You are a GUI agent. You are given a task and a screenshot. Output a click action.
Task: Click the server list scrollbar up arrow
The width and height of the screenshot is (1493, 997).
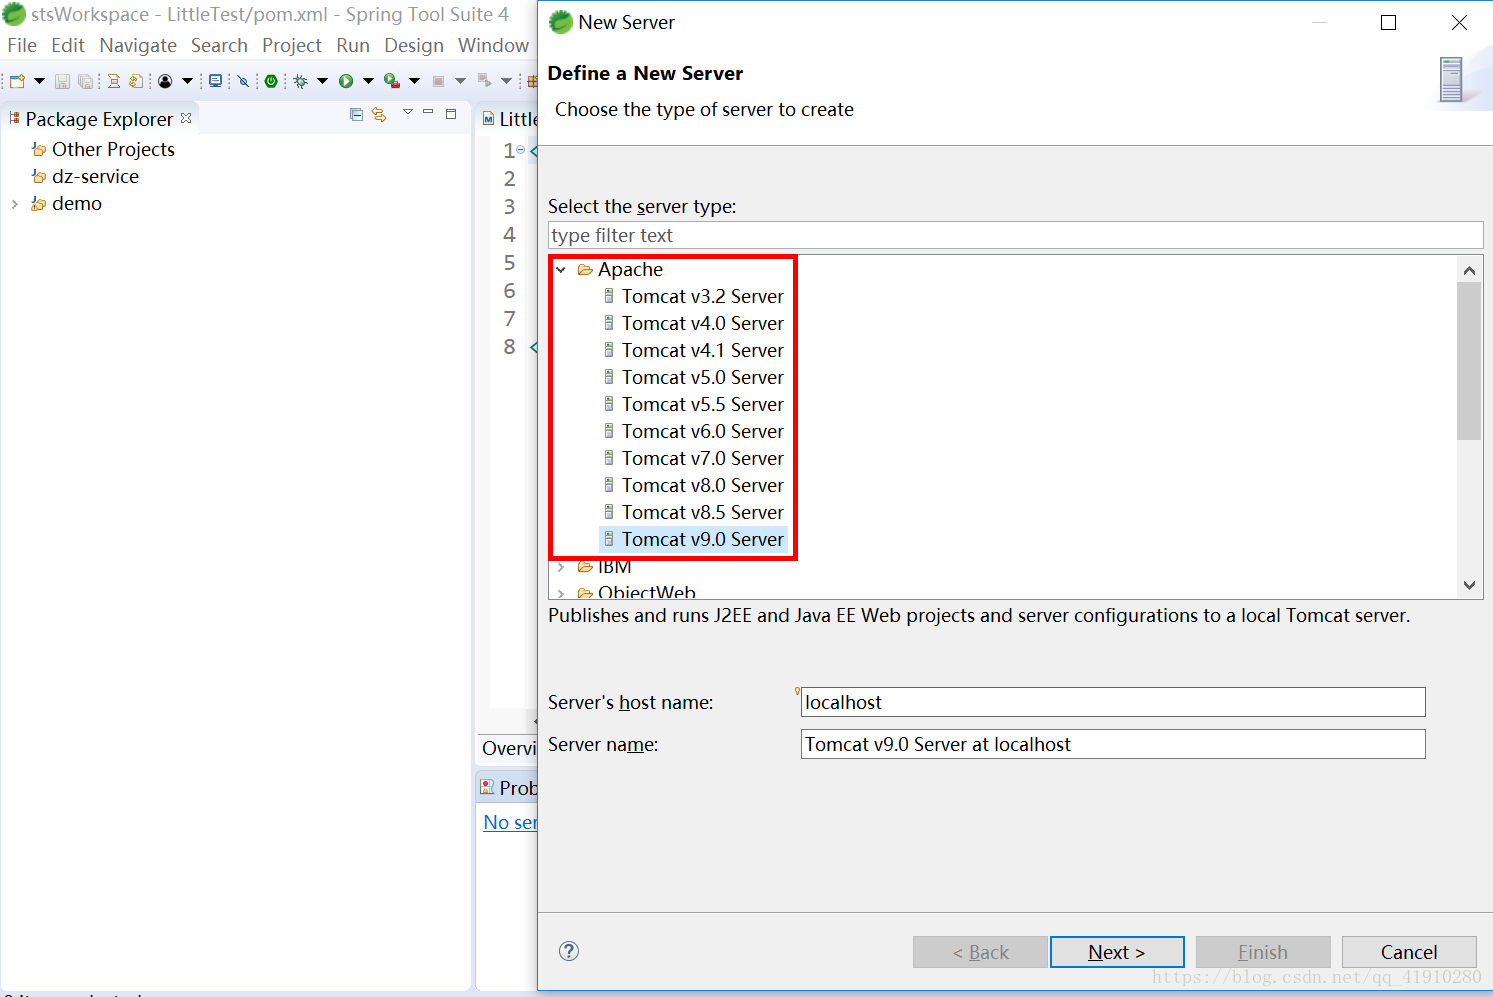(1469, 270)
